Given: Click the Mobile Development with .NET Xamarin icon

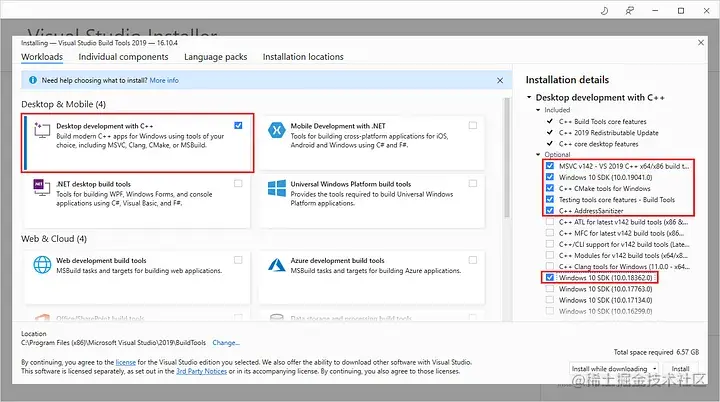Looking at the screenshot, I should (276, 130).
